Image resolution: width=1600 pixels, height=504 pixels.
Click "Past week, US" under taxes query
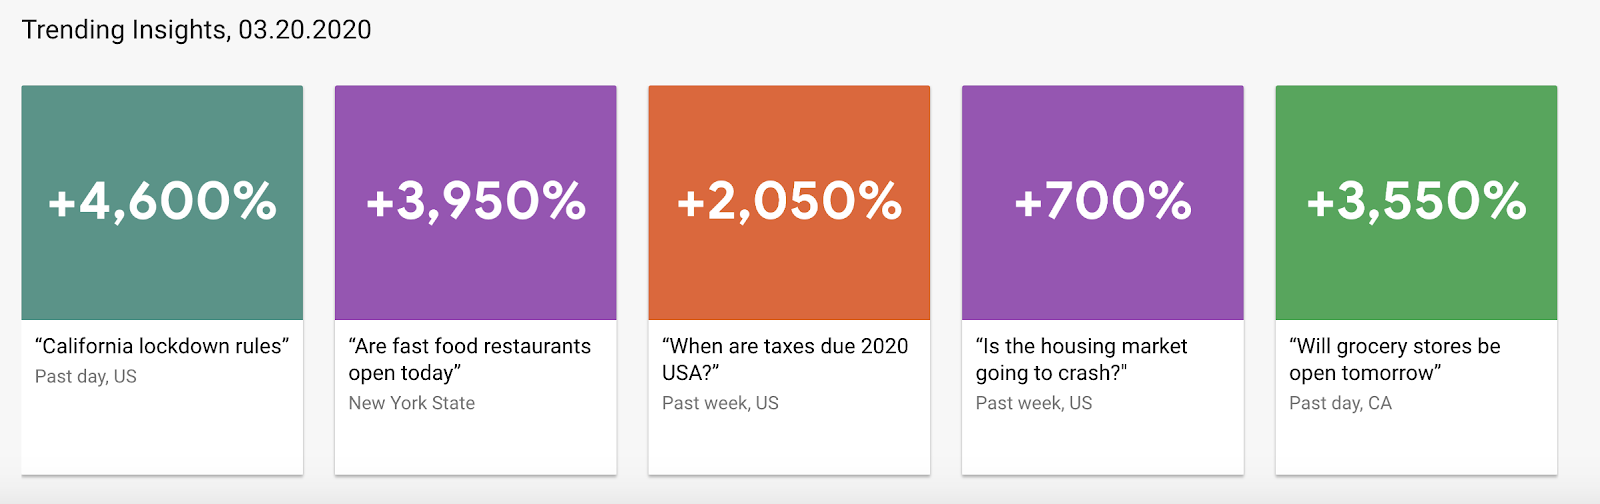coord(720,403)
